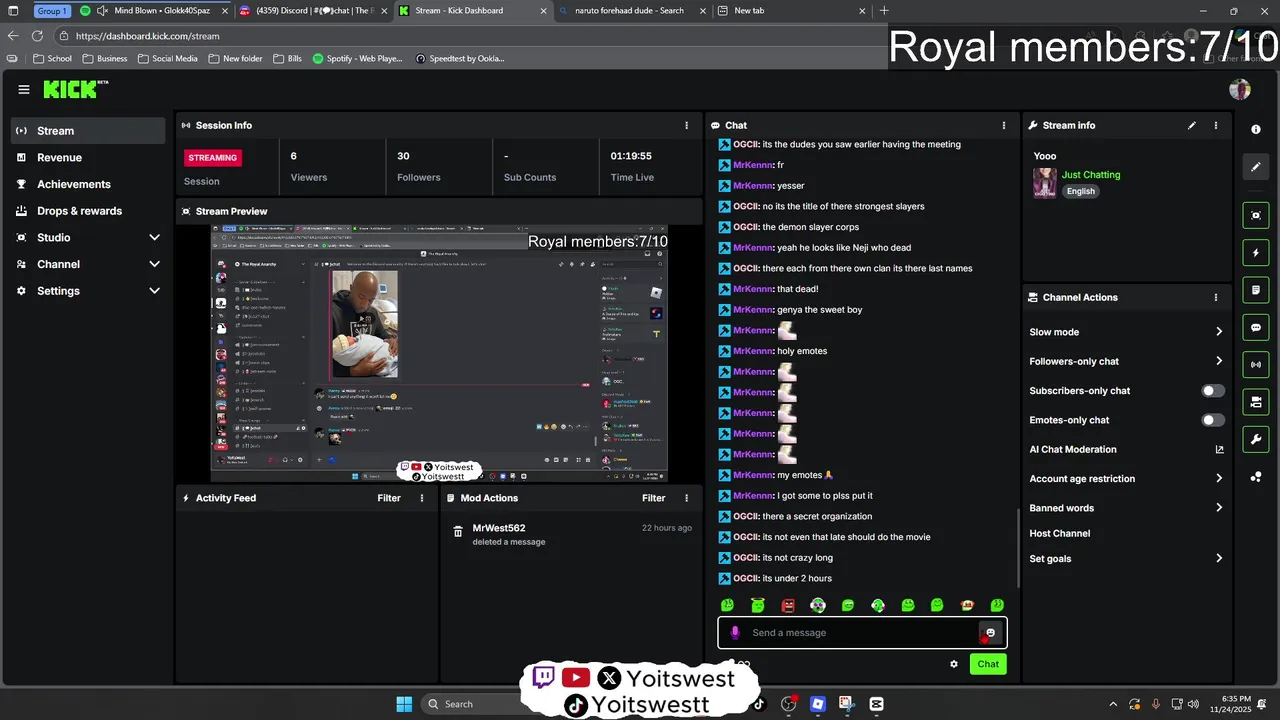Open Account age restriction chevron

click(1219, 479)
